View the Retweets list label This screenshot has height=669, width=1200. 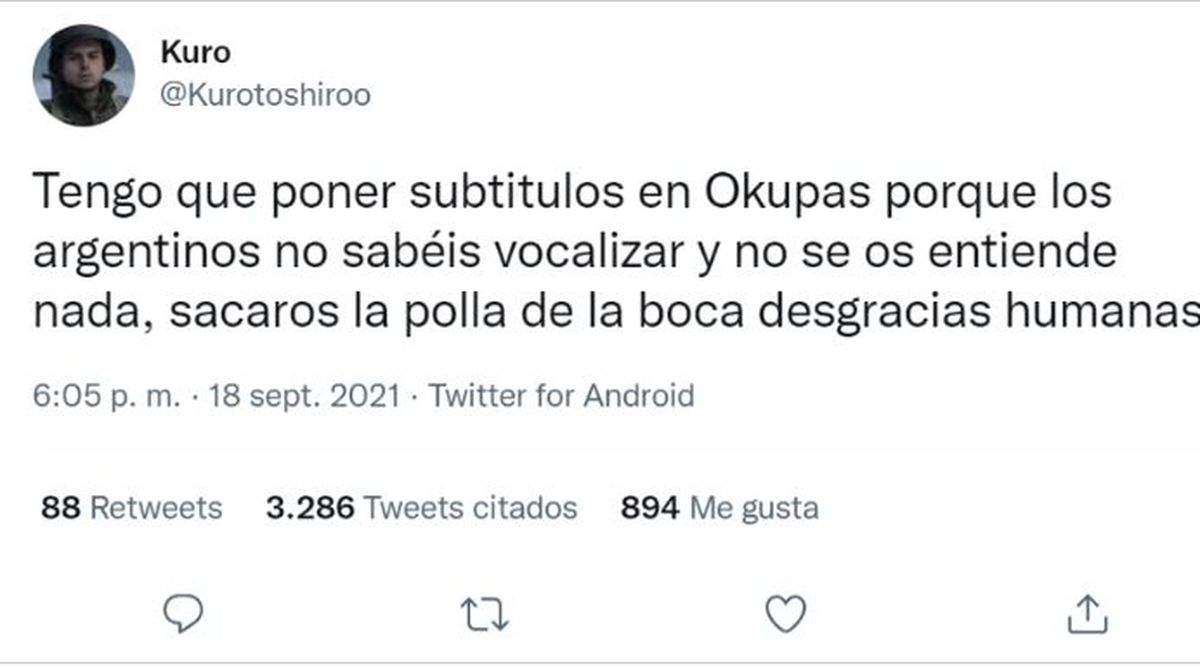156,508
